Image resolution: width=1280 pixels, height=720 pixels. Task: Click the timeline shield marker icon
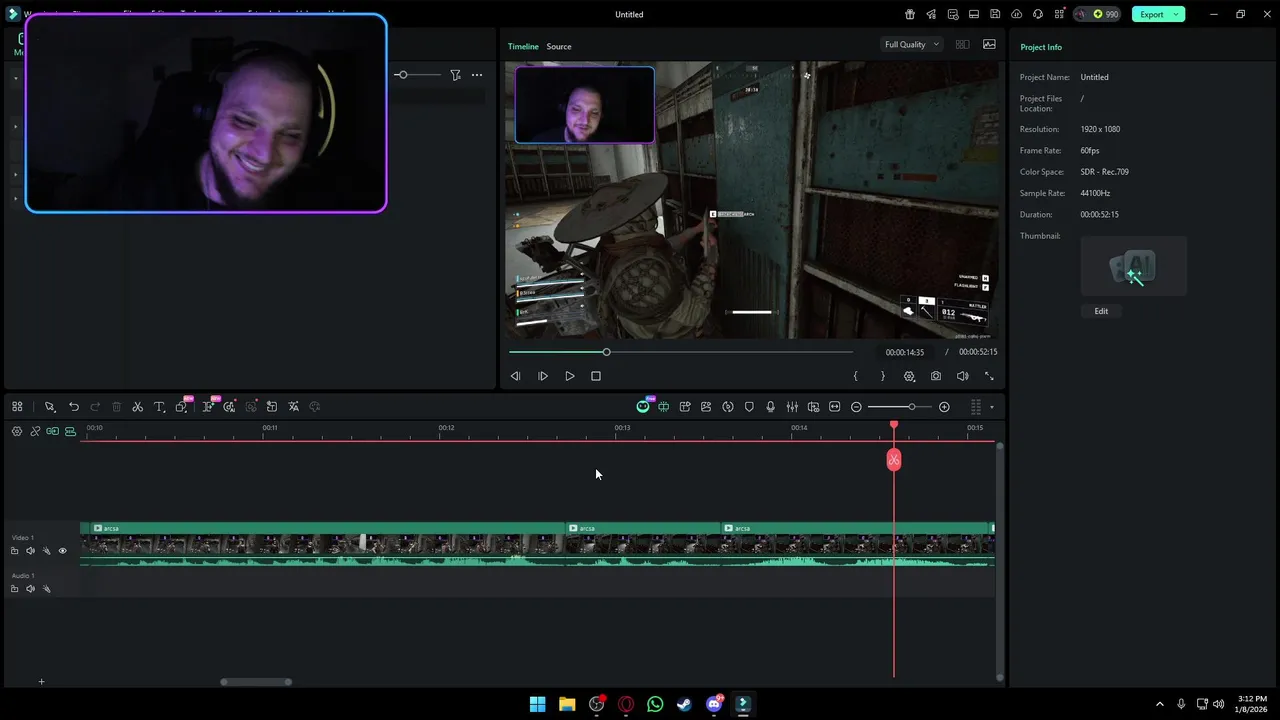pos(749,407)
